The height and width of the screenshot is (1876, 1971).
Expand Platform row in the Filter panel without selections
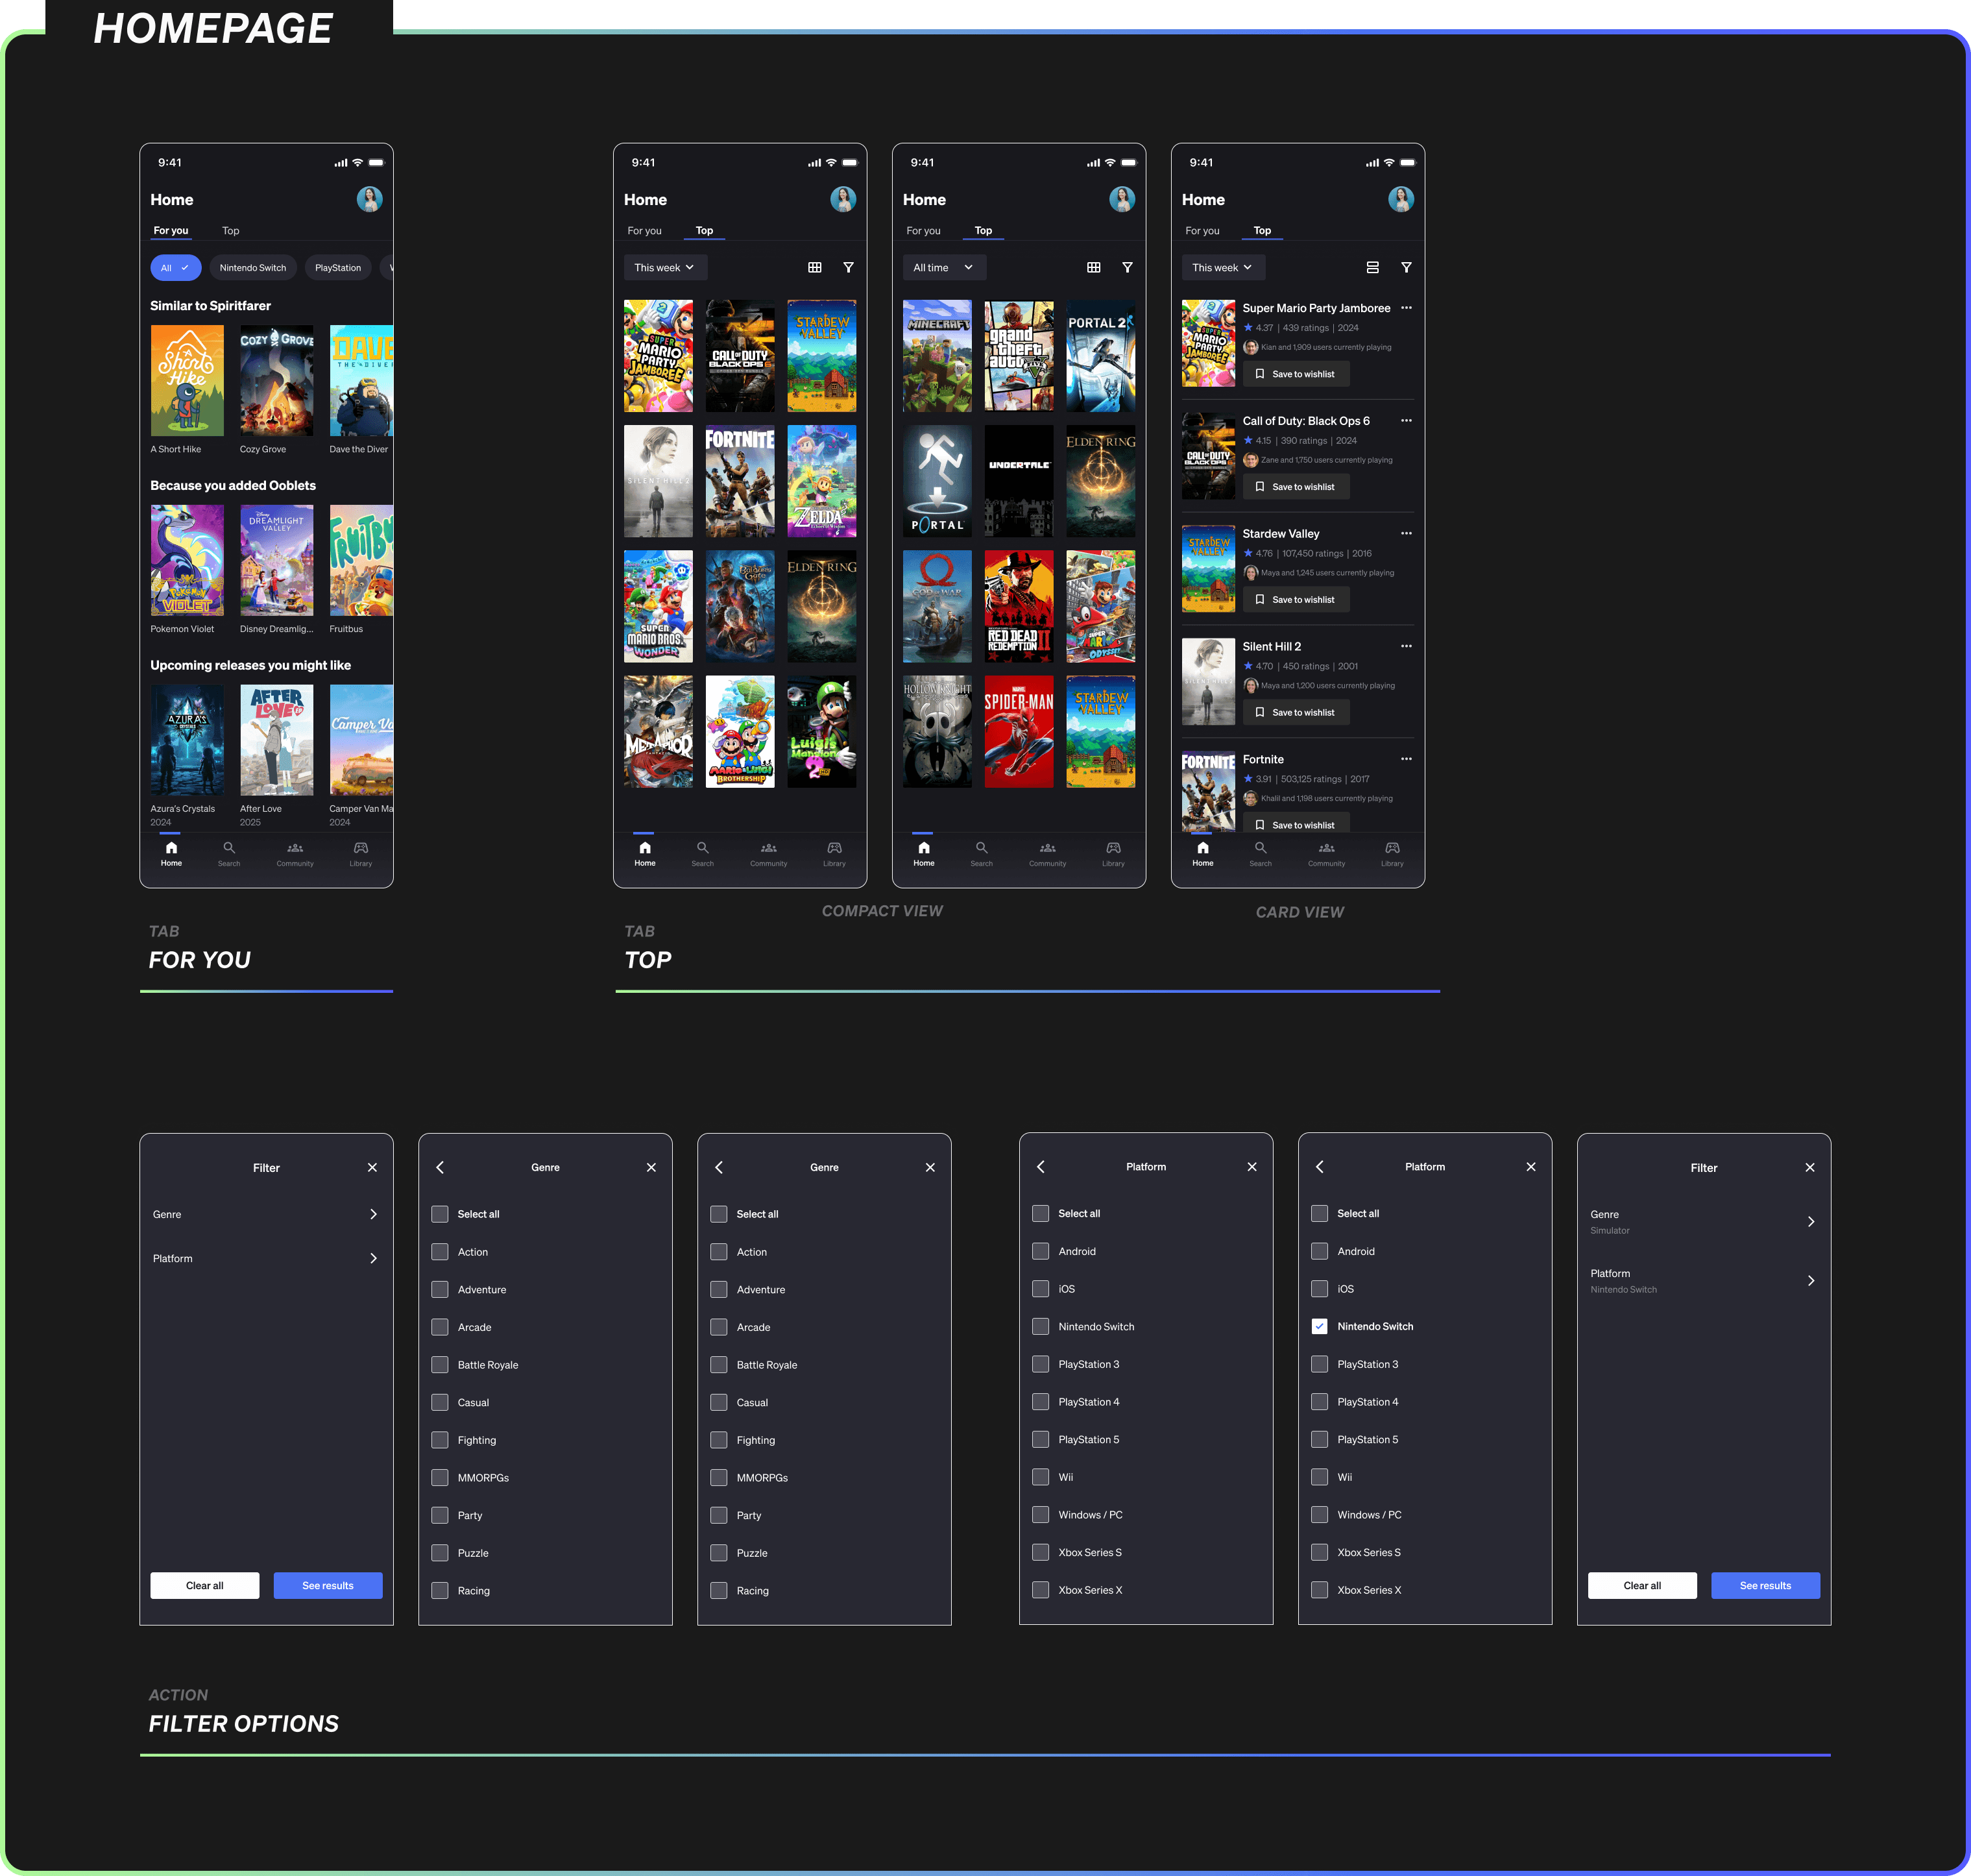266,1259
